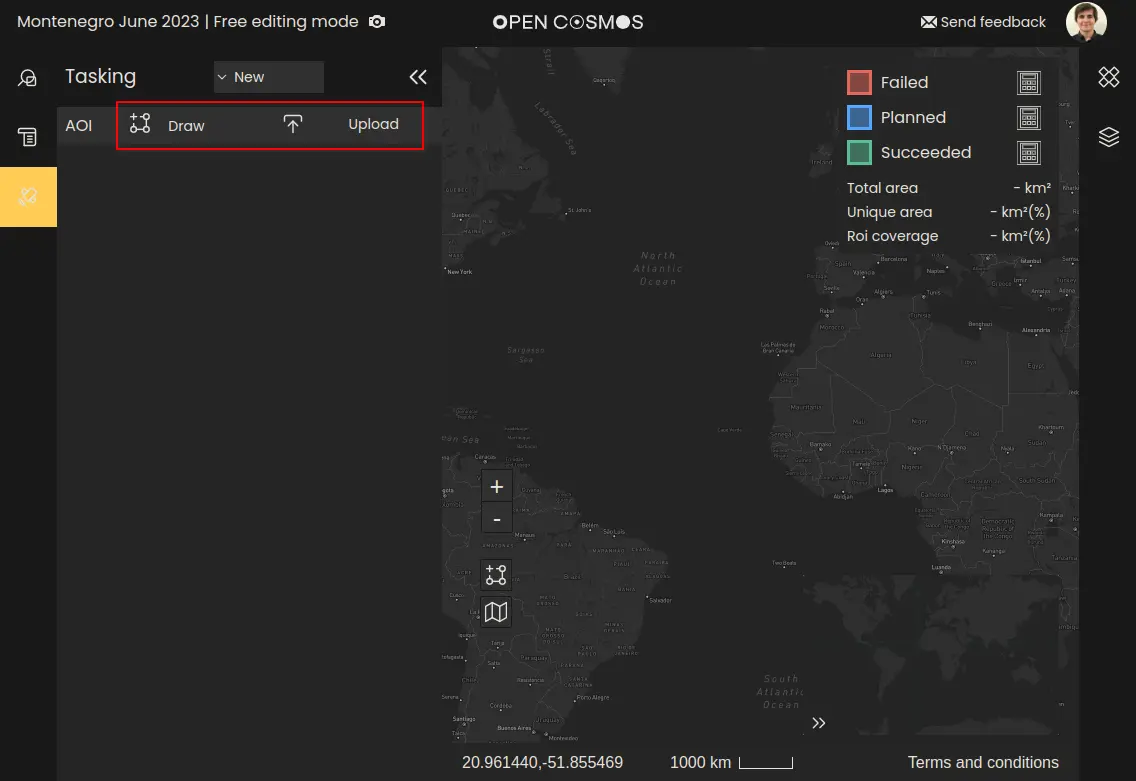Viewport: 1136px width, 781px height.
Task: Toggle the Planned status legend swatch
Action: (859, 118)
